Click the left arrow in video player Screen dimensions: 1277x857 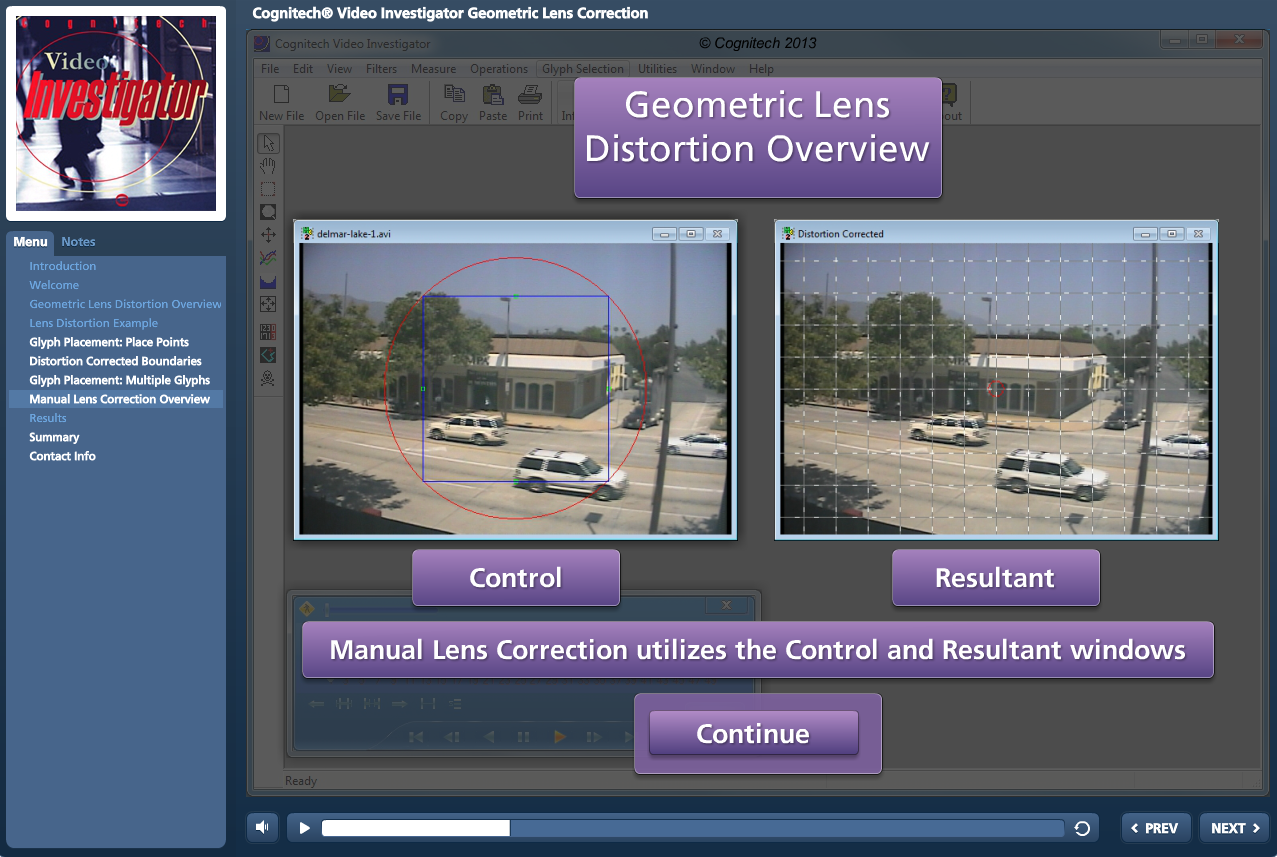(x=317, y=703)
